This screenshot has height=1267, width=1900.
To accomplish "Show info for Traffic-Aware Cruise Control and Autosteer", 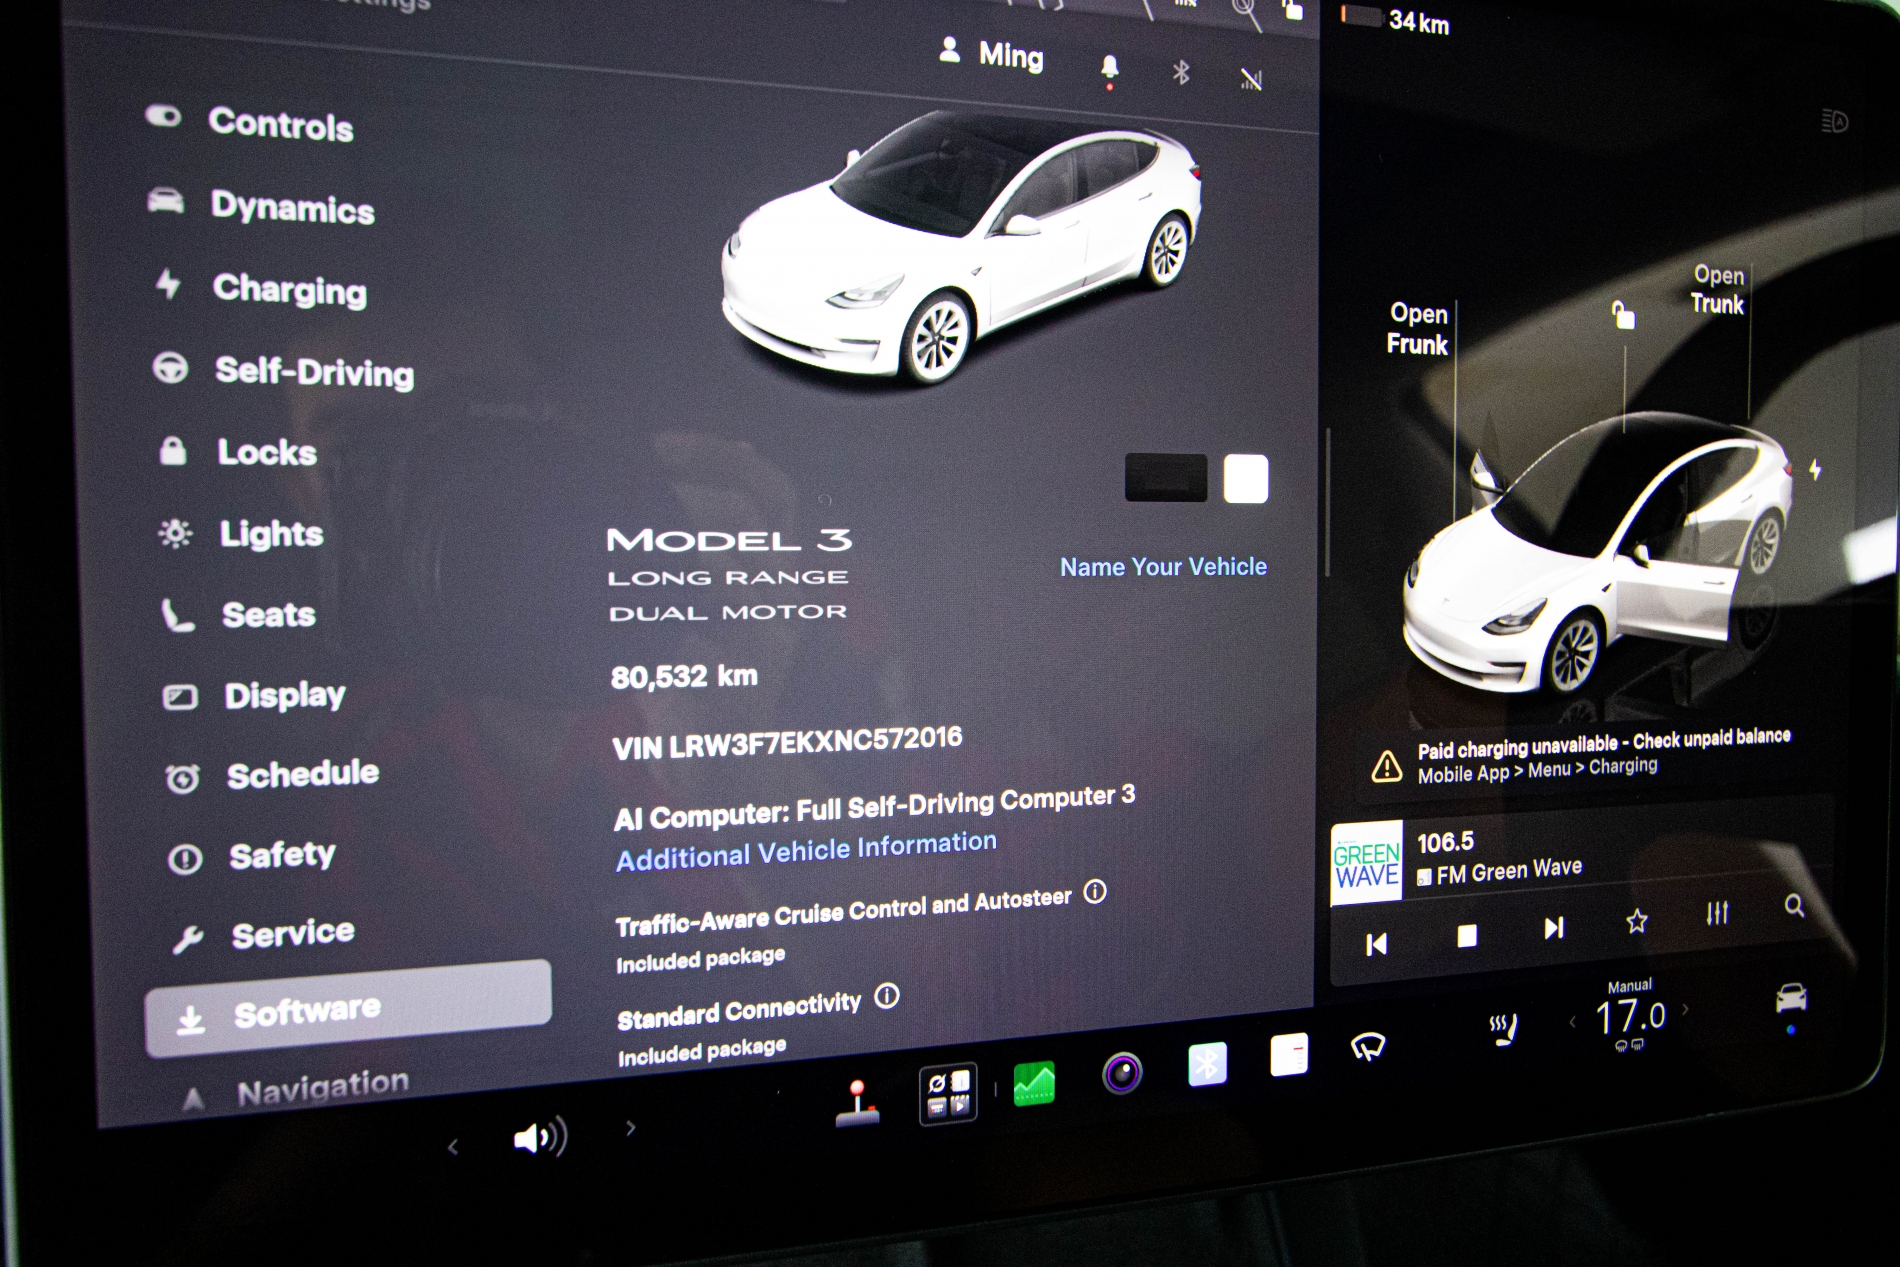I will click(1096, 891).
